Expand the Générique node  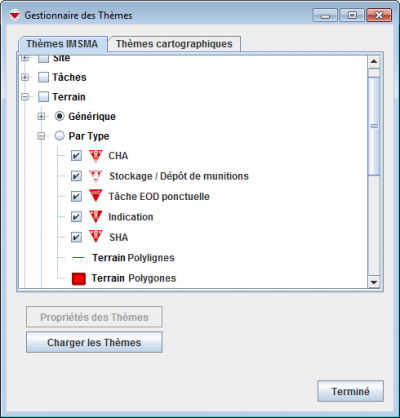pyautogui.click(x=41, y=116)
